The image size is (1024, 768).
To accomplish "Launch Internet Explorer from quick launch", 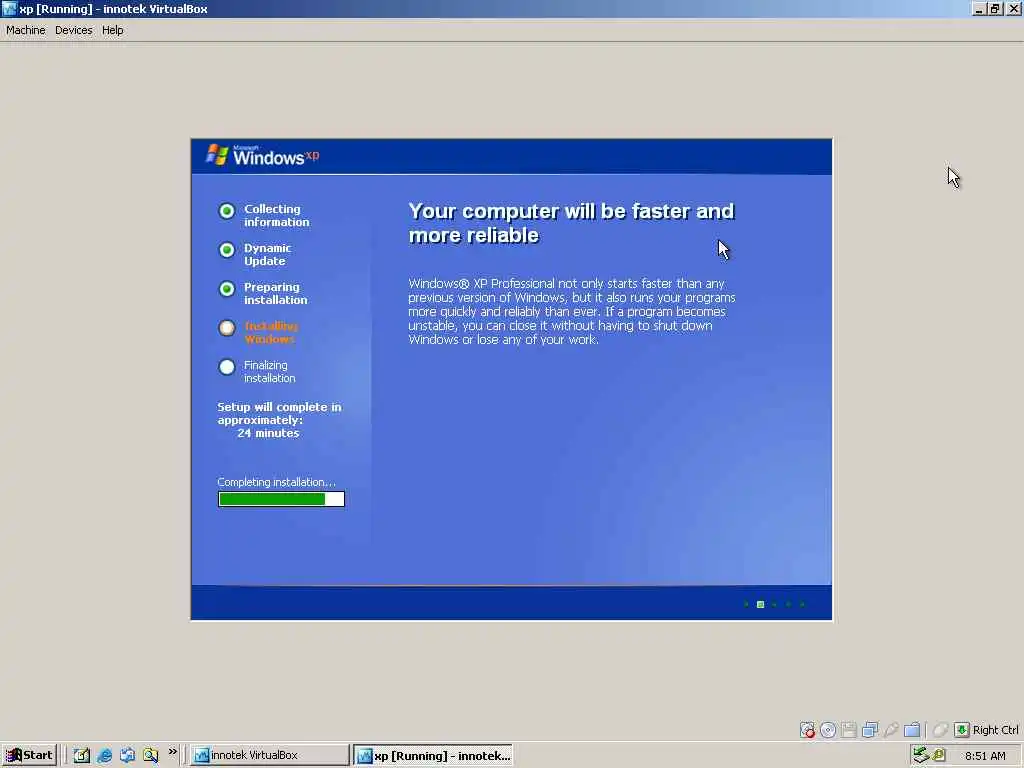I will 104,756.
